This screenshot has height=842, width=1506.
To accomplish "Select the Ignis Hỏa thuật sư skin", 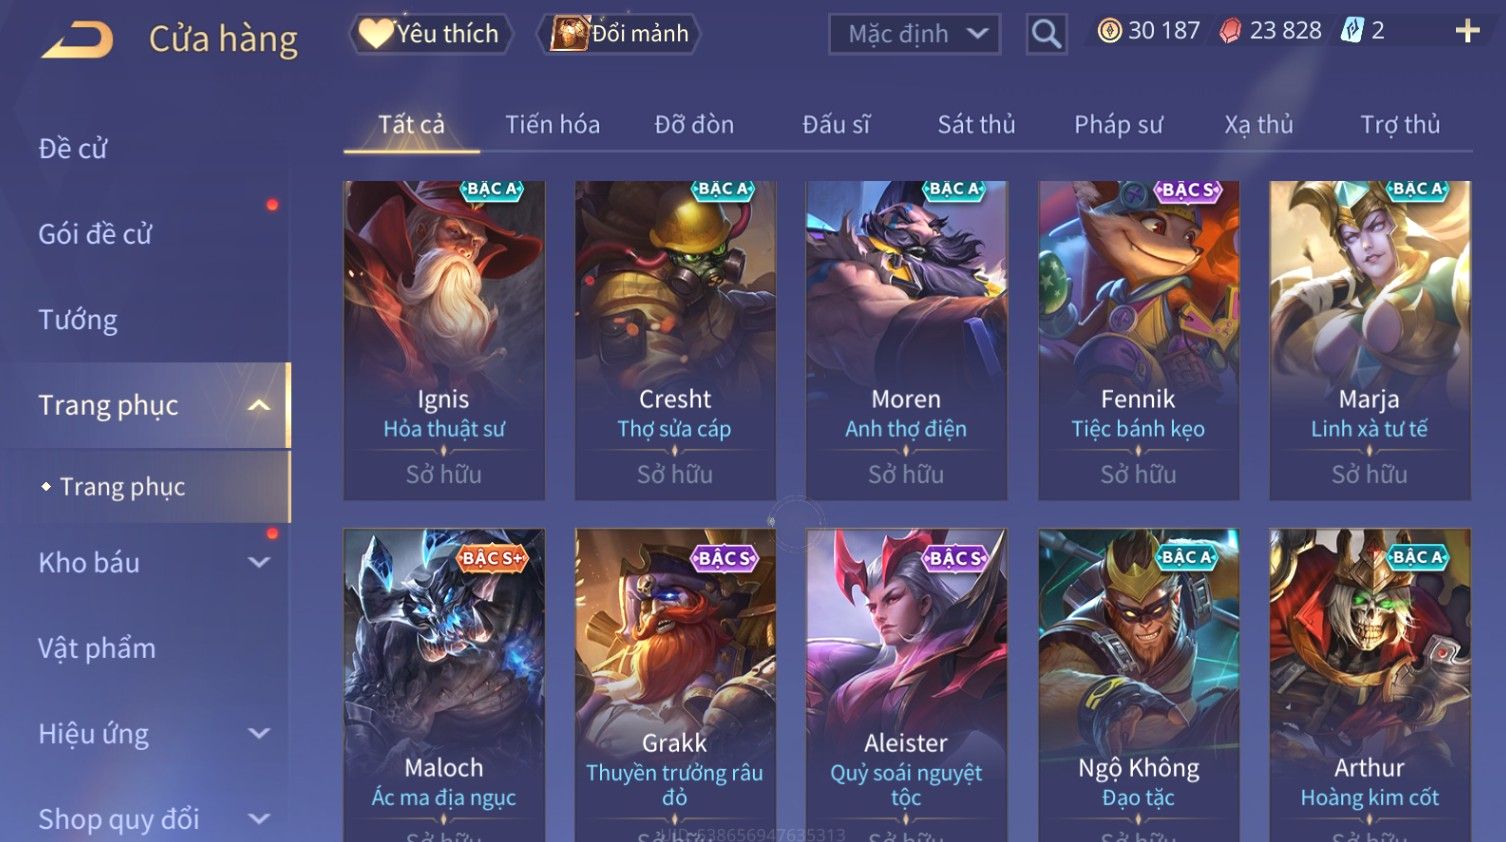I will (444, 340).
